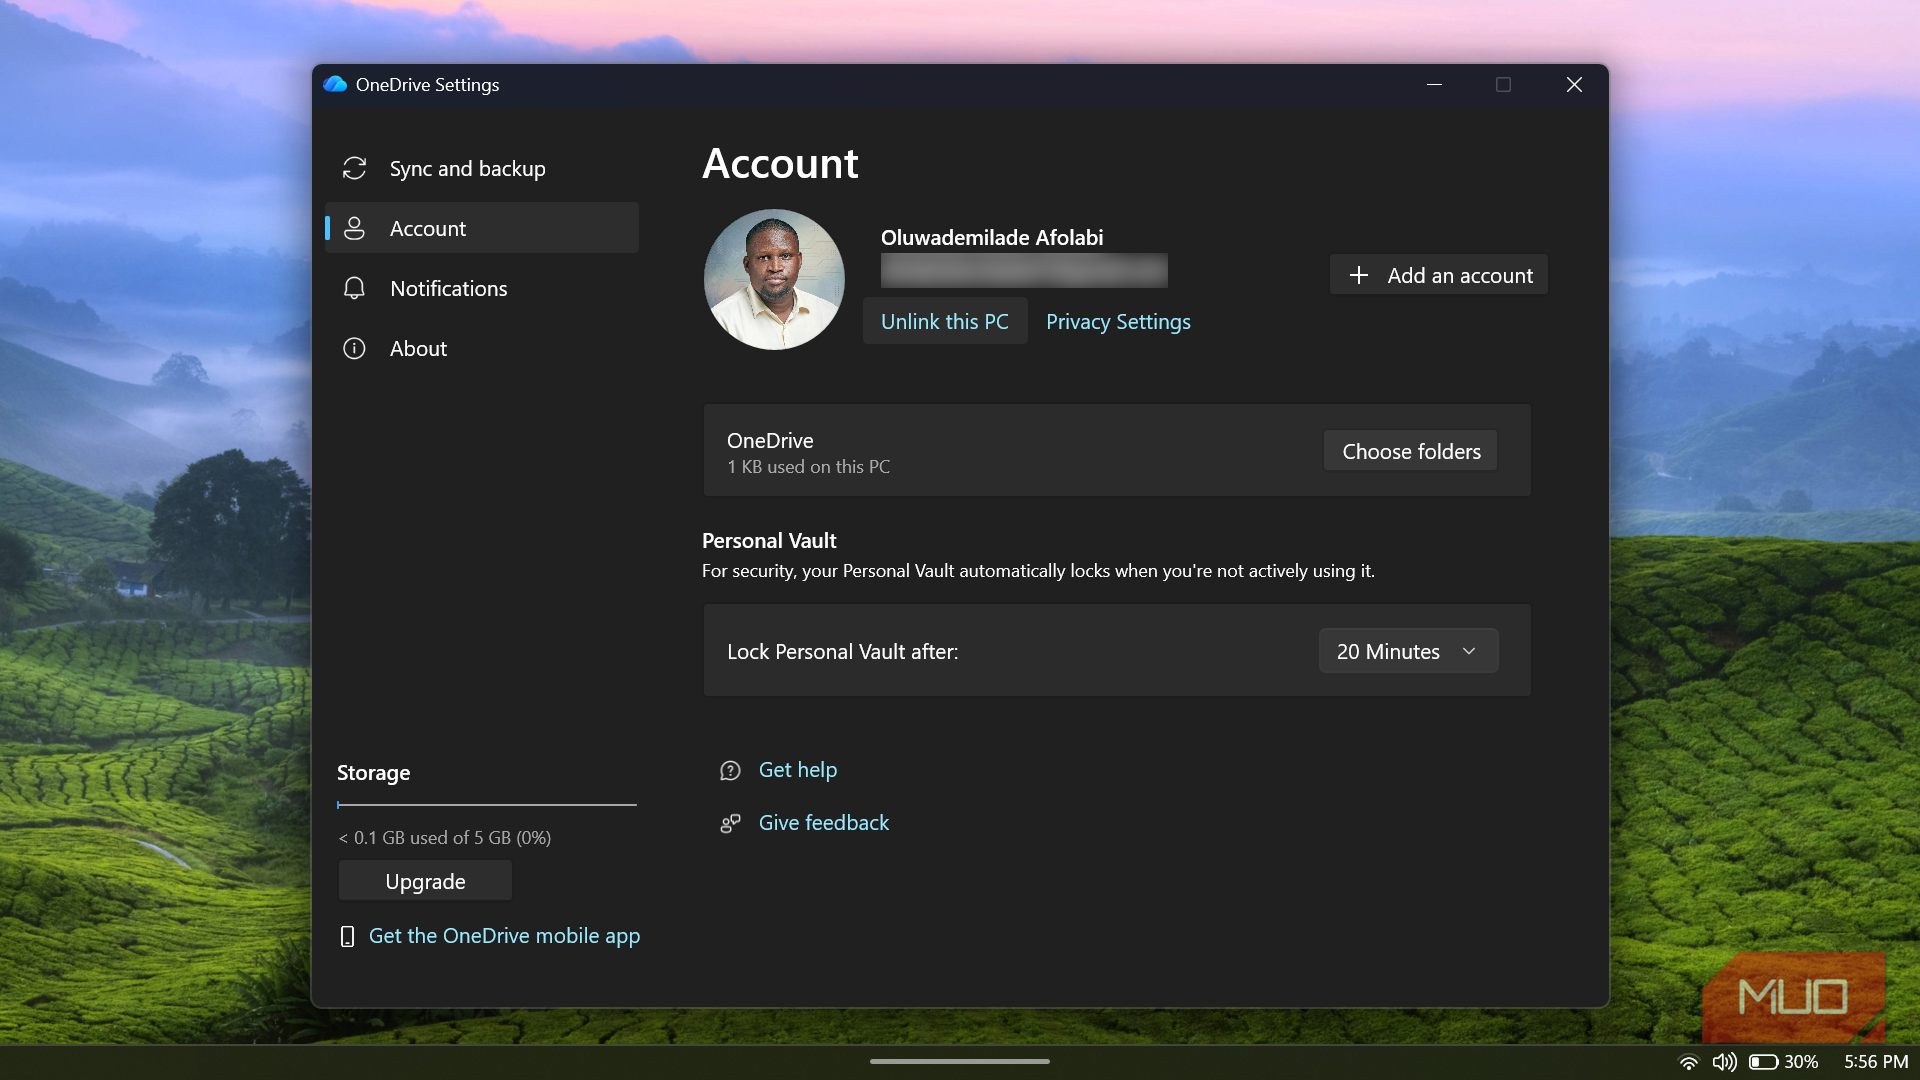Open the Get help link
This screenshot has width=1920, height=1080.
[798, 769]
